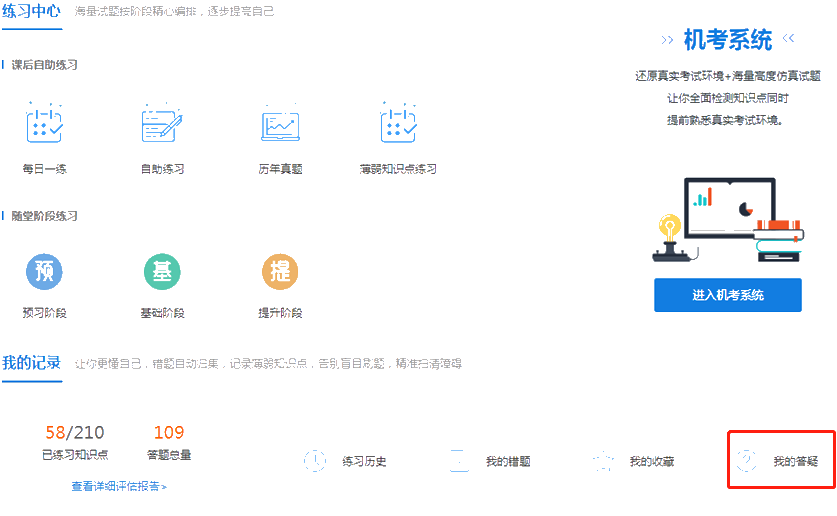Click the computer and books illustration
This screenshot has width=837, height=516.
click(x=728, y=220)
